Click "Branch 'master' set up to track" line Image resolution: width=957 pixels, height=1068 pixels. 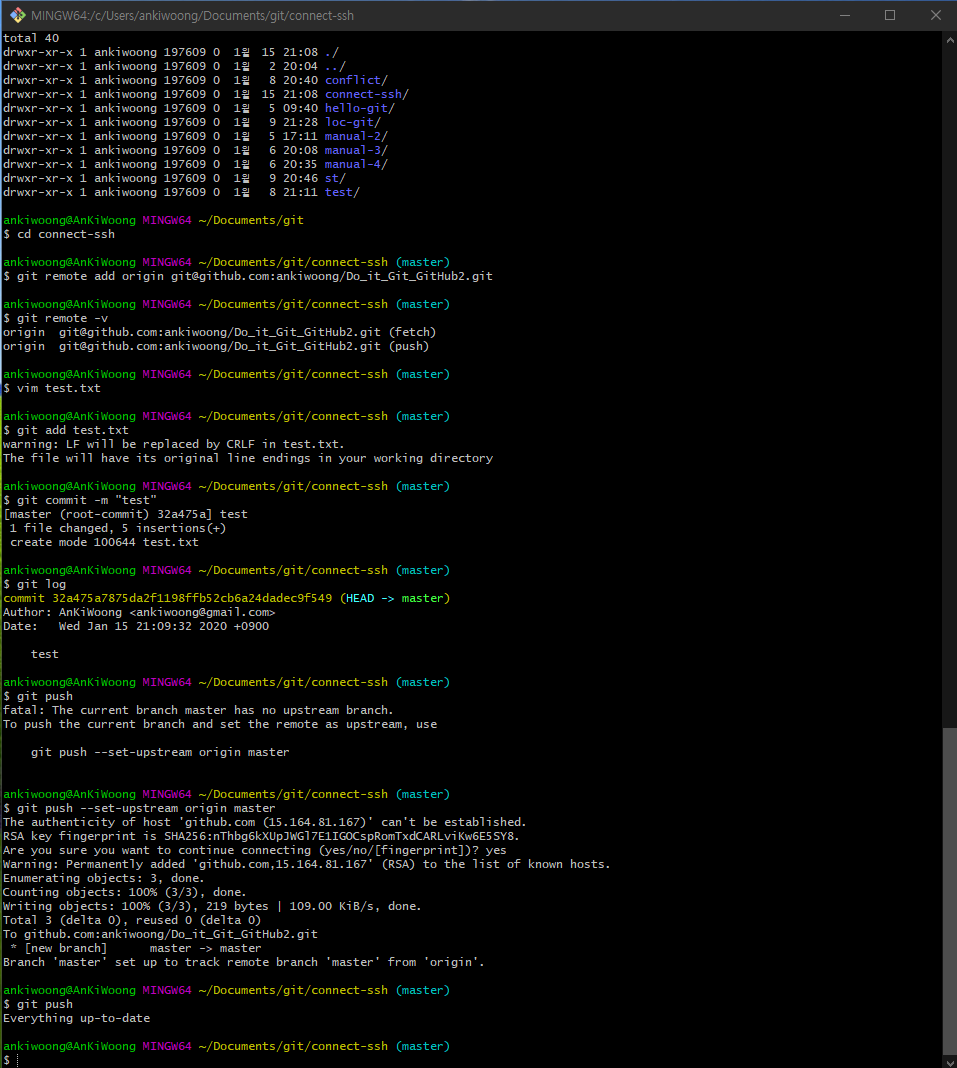point(244,962)
